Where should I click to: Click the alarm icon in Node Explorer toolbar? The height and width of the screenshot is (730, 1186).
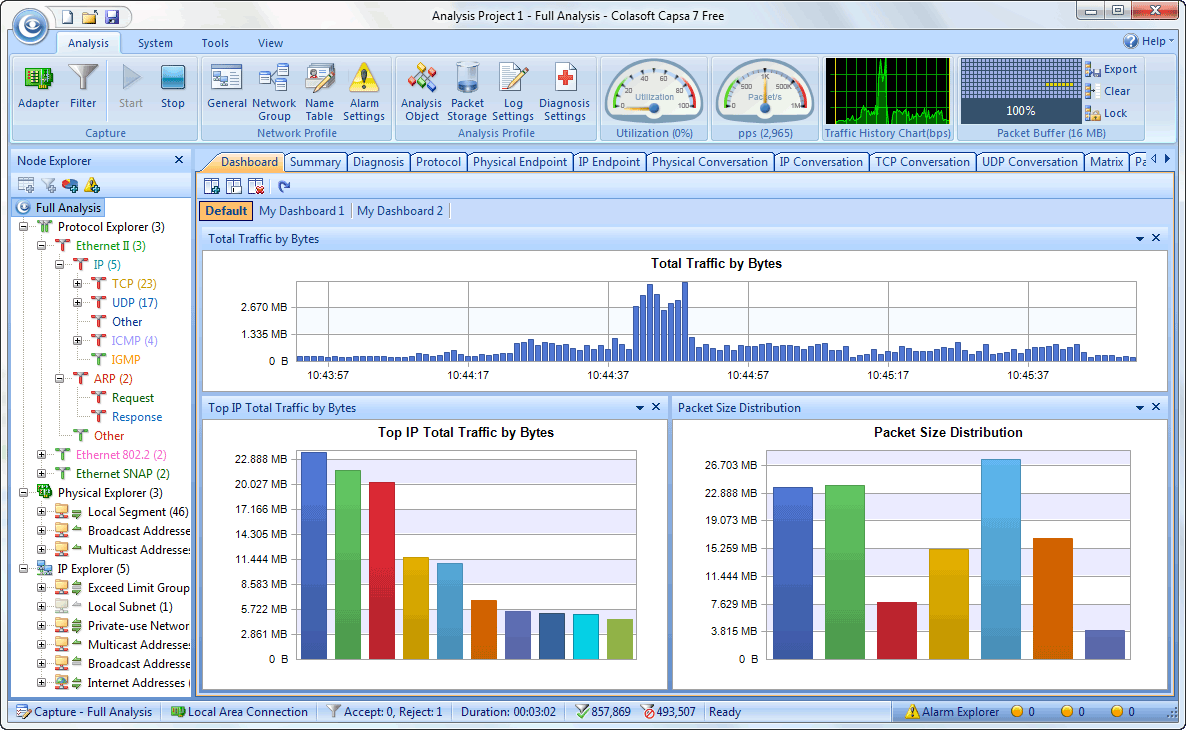pyautogui.click(x=92, y=185)
